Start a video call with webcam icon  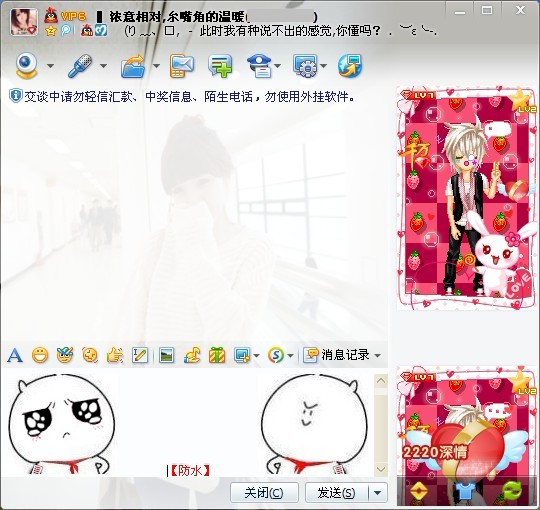[x=27, y=65]
